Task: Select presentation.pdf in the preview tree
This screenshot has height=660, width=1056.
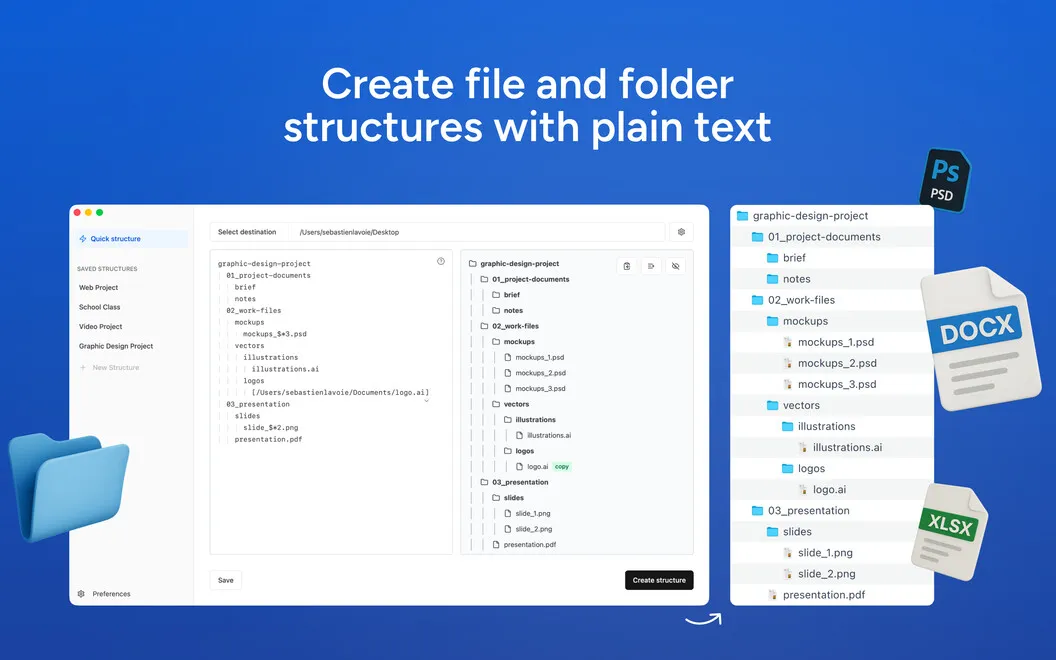Action: (x=529, y=545)
